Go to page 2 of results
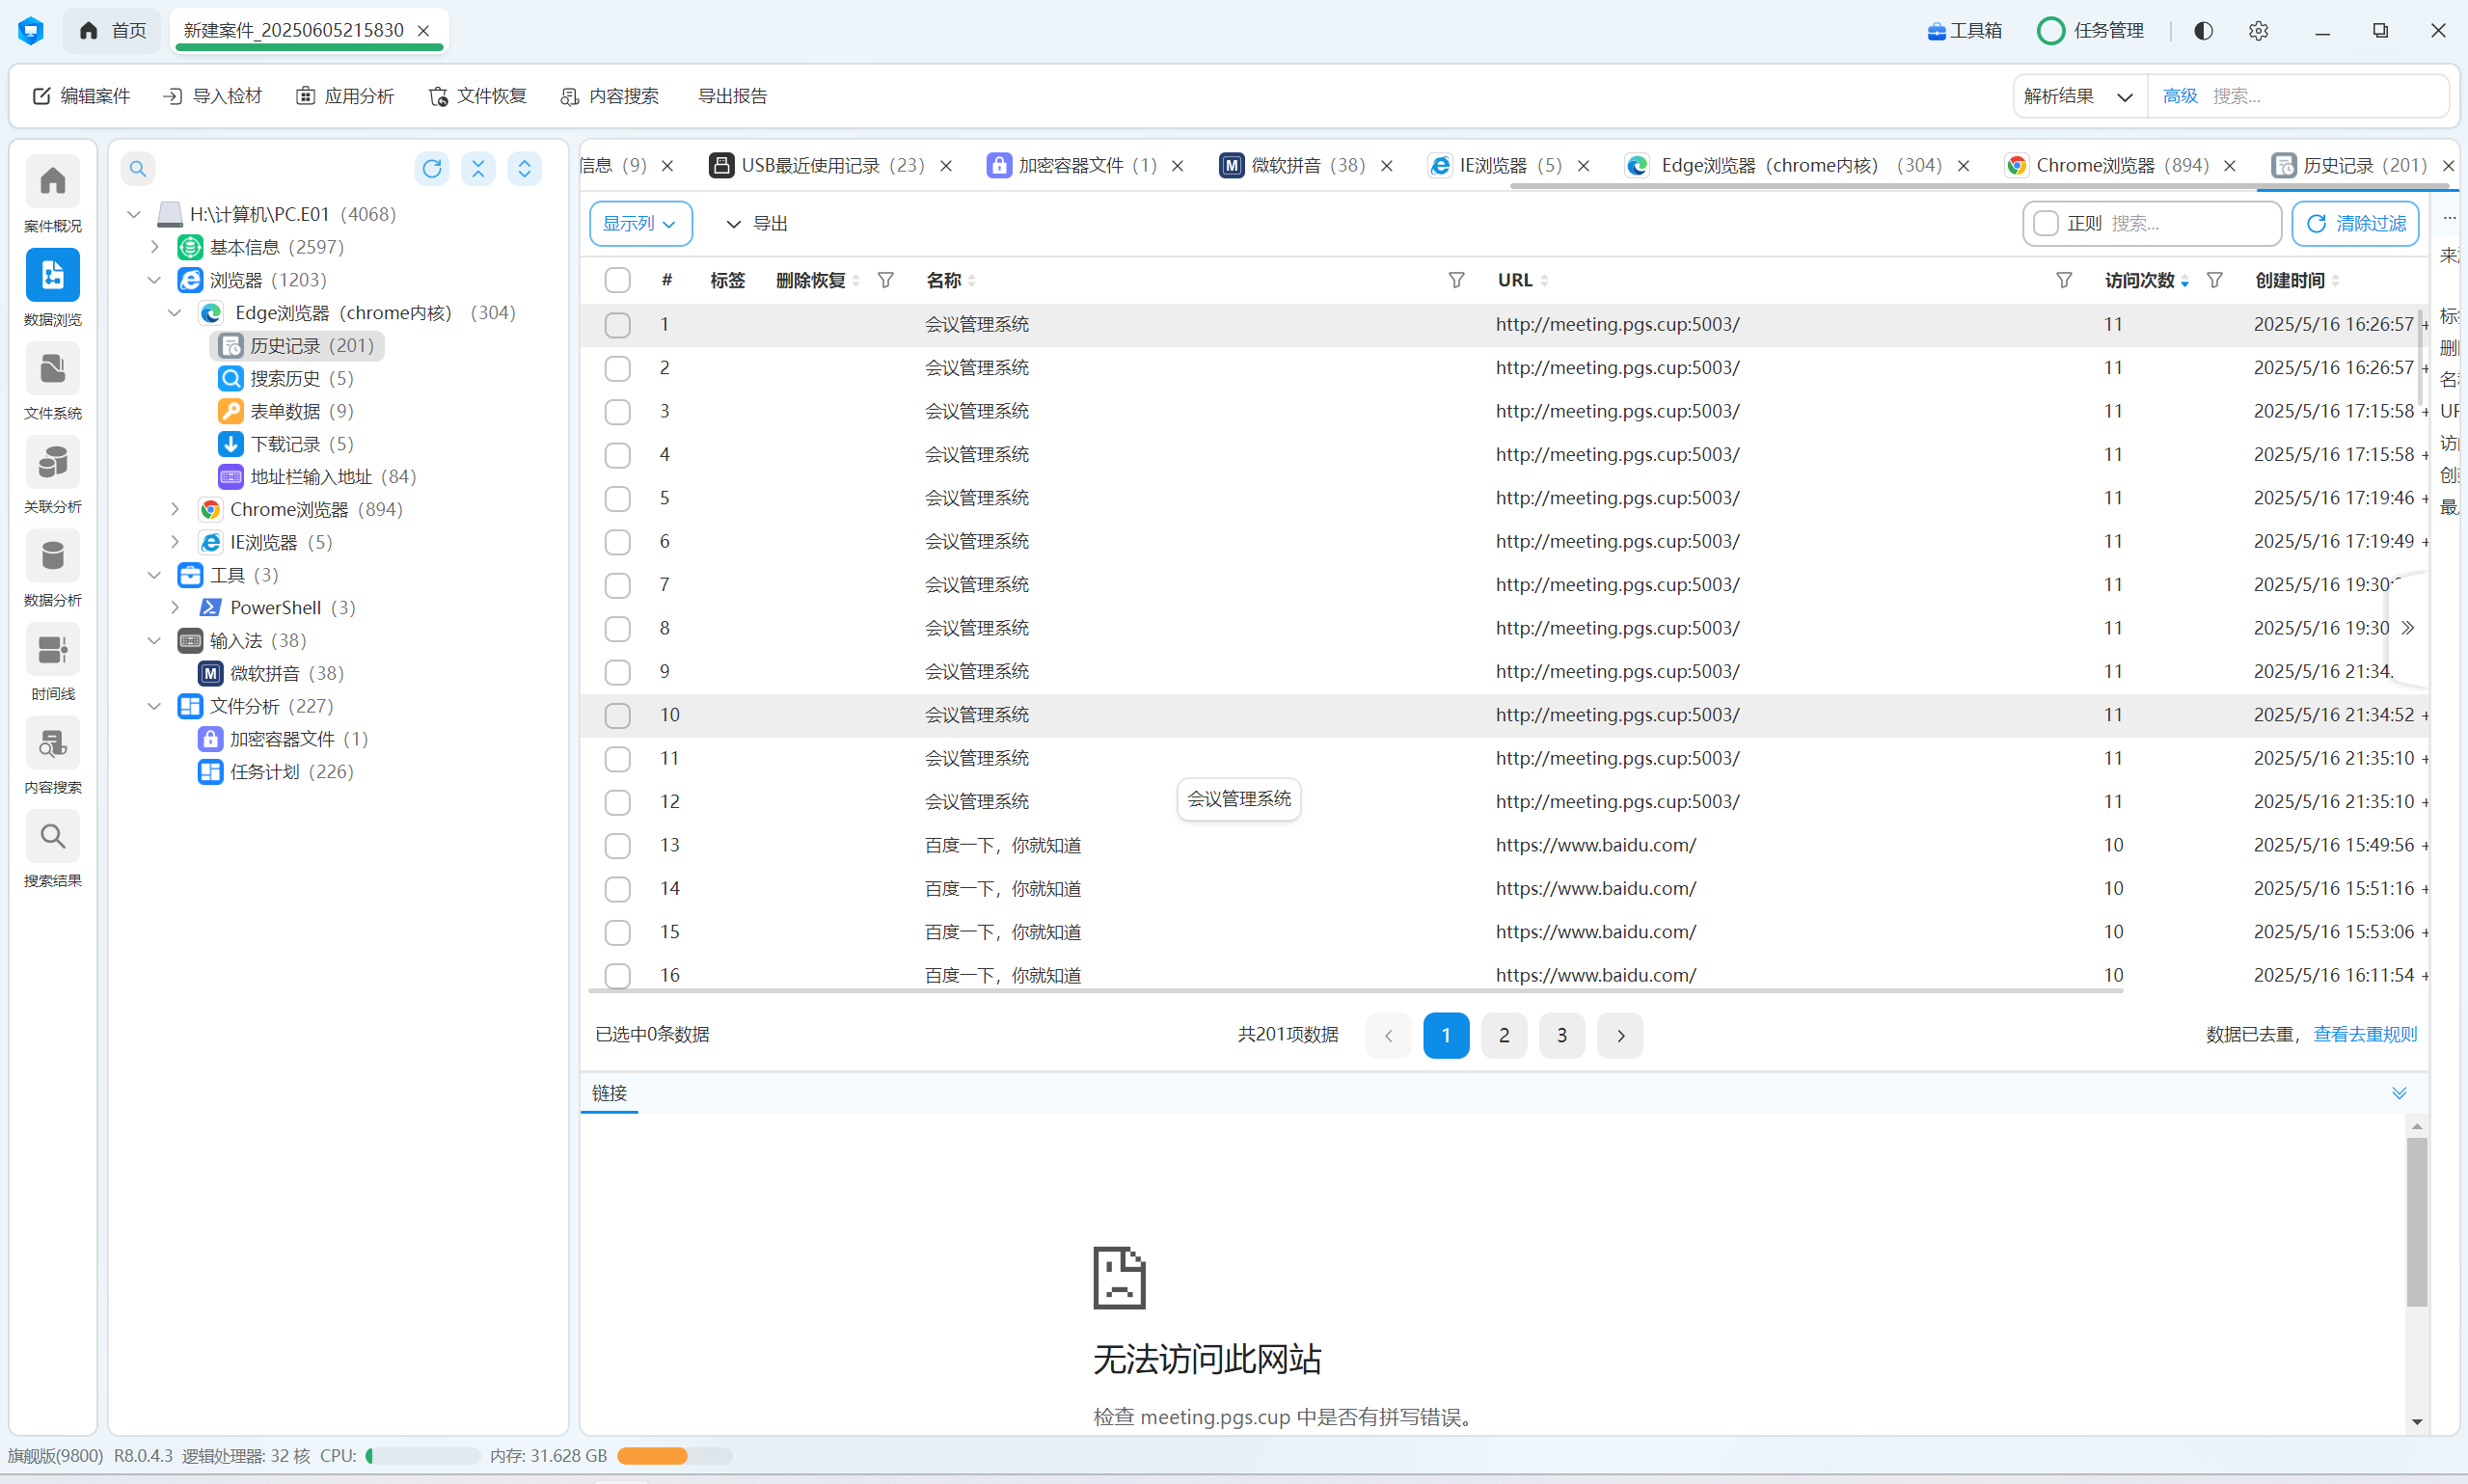Viewport: 2468px width, 1484px height. point(1503,1036)
